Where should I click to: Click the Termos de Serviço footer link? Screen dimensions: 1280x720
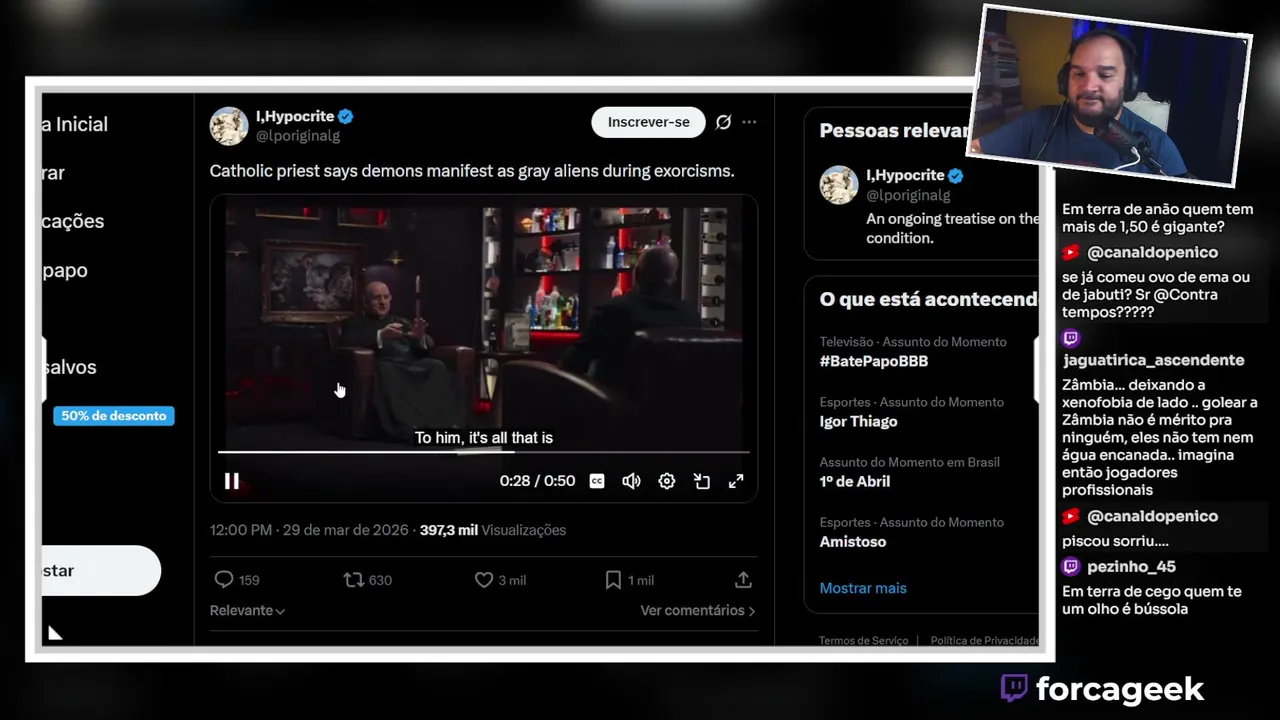tap(863, 640)
